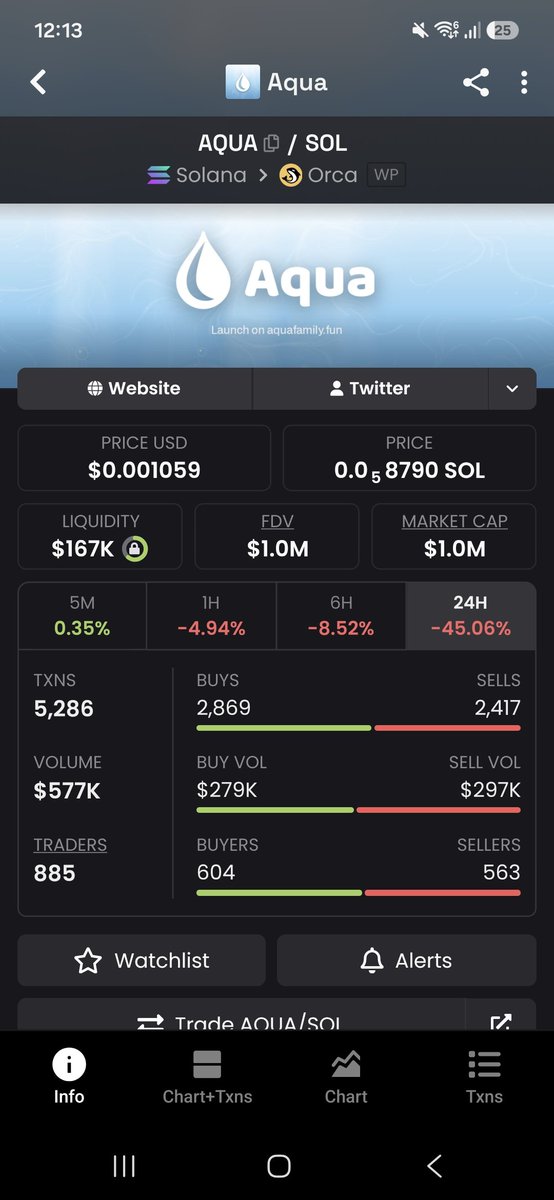
Task: Toggle Watchlist star for Aqua
Action: (141, 961)
